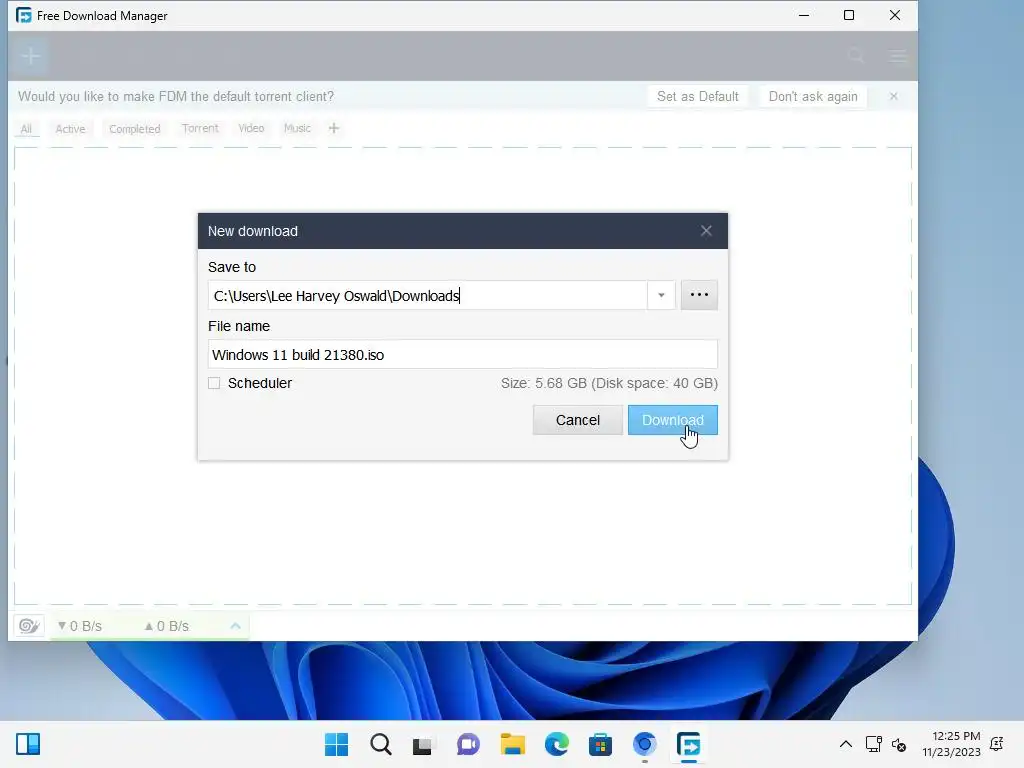Open the Chat app on taskbar
This screenshot has width=1024, height=768.
[x=468, y=744]
